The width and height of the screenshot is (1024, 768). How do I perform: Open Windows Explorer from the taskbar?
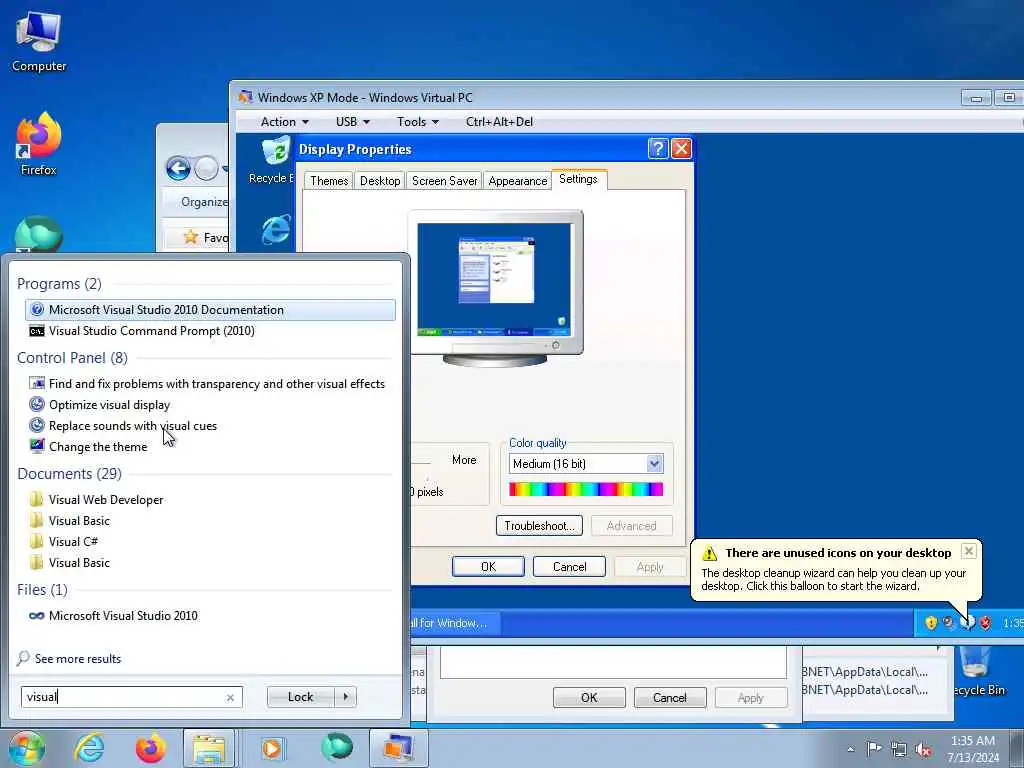(208, 748)
